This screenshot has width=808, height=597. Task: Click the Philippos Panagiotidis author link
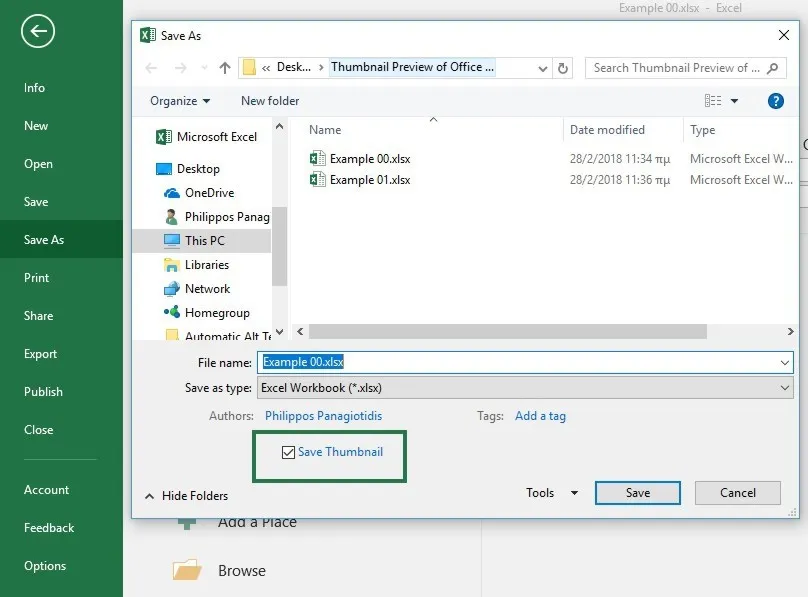click(x=324, y=416)
